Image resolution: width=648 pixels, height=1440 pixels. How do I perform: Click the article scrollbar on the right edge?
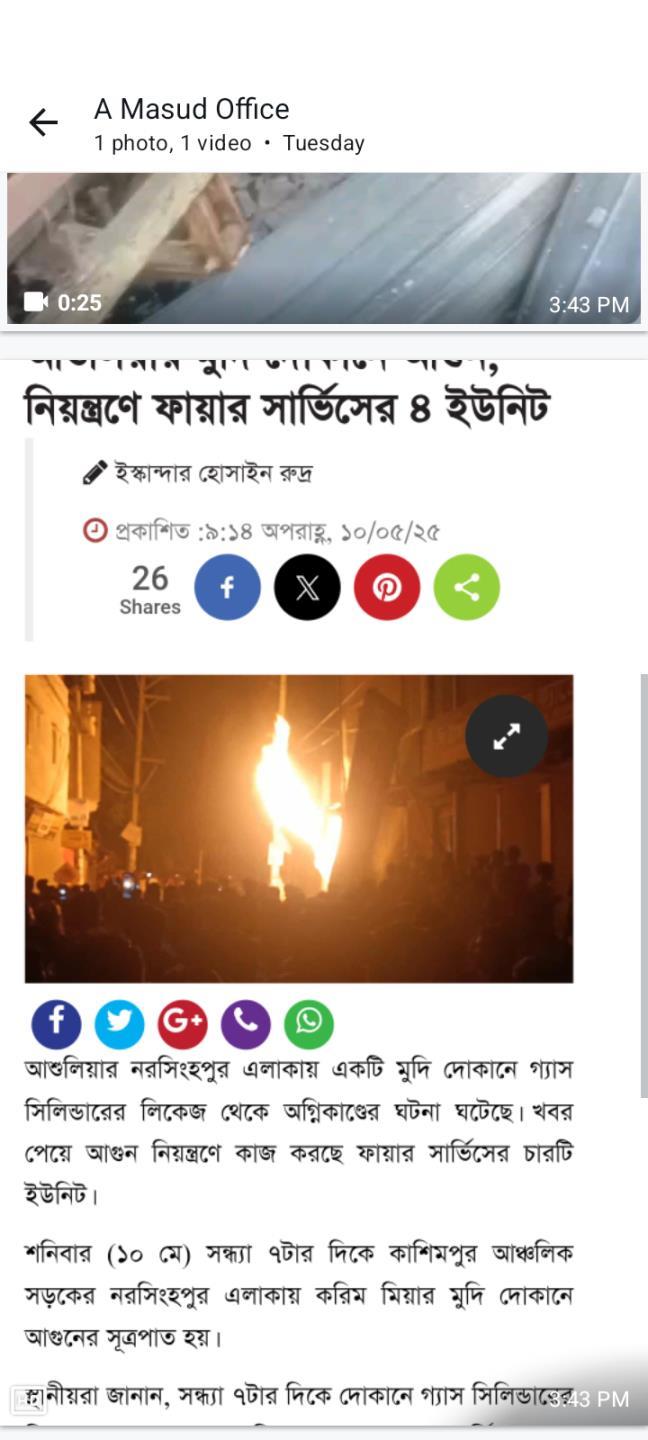click(x=643, y=885)
